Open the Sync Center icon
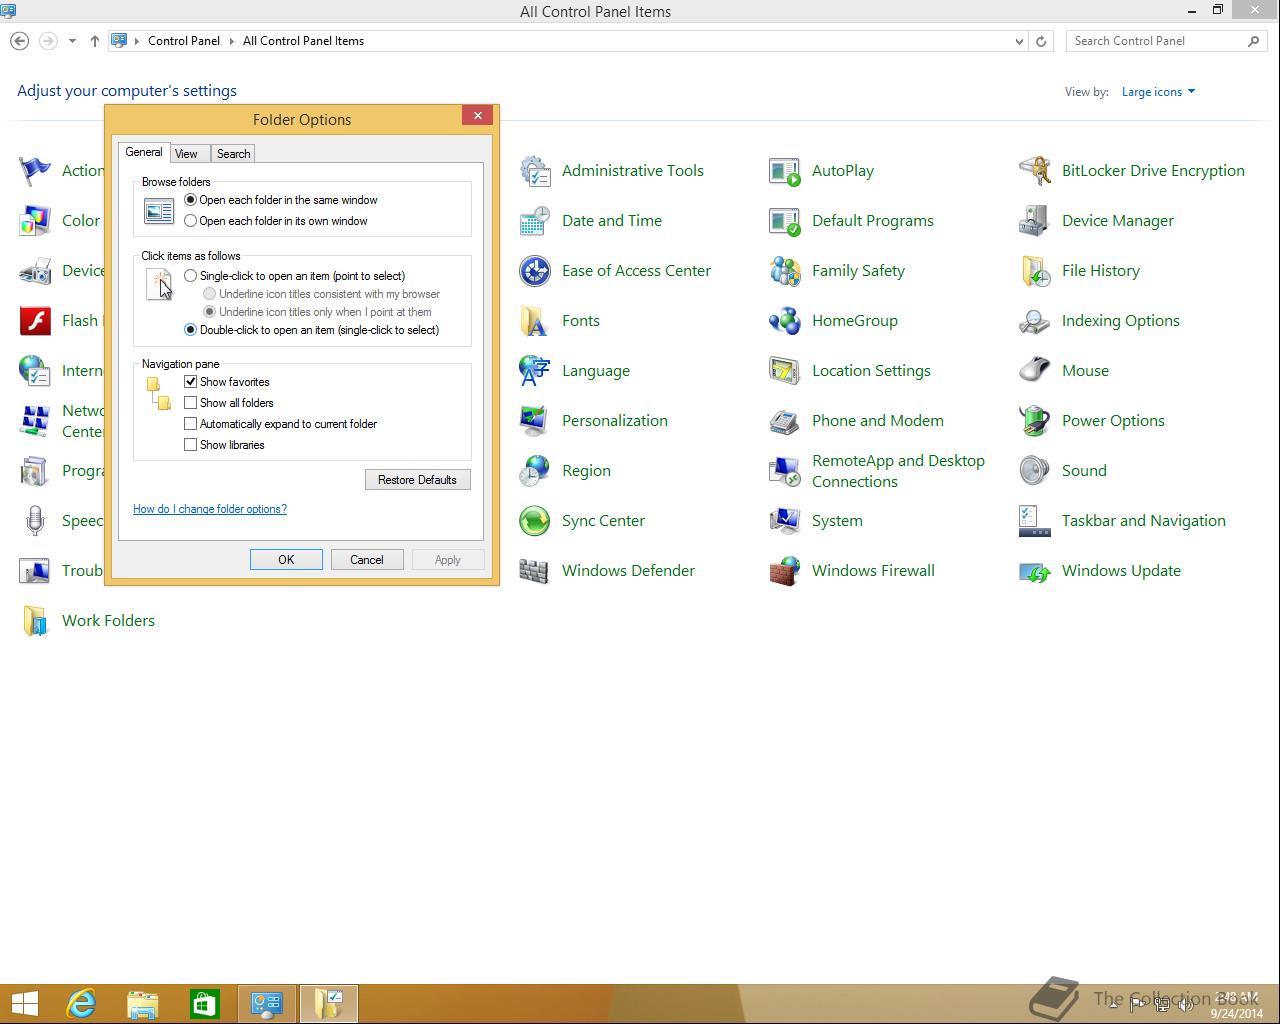Viewport: 1280px width, 1024px height. 534,521
